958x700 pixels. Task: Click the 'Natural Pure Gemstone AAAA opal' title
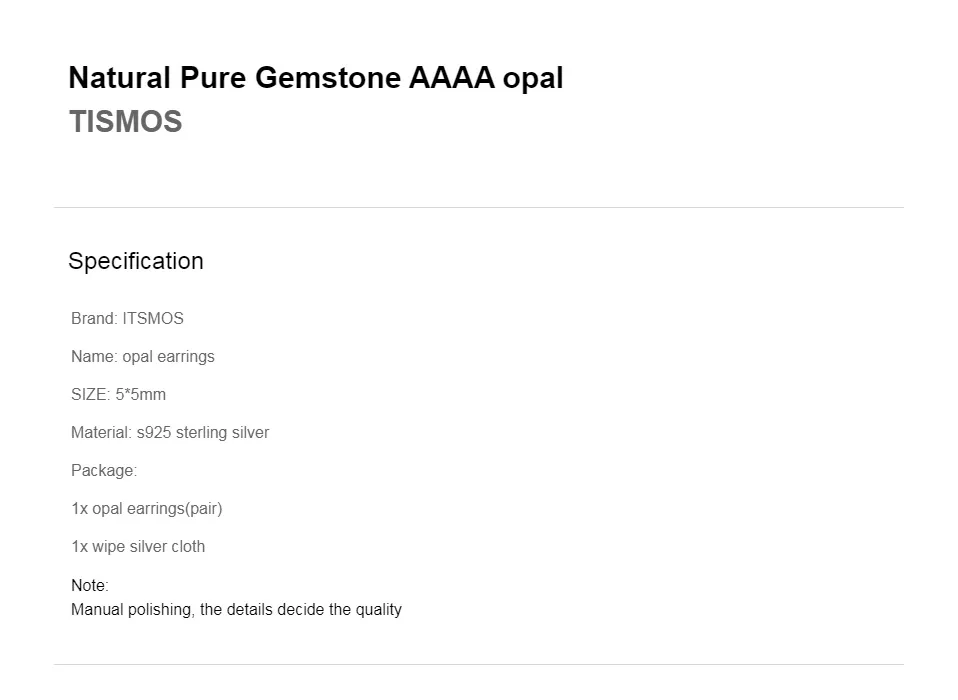315,78
